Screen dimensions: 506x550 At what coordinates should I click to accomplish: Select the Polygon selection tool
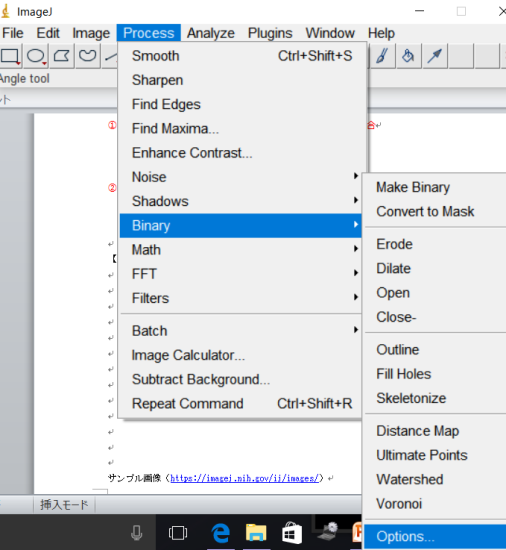62,56
